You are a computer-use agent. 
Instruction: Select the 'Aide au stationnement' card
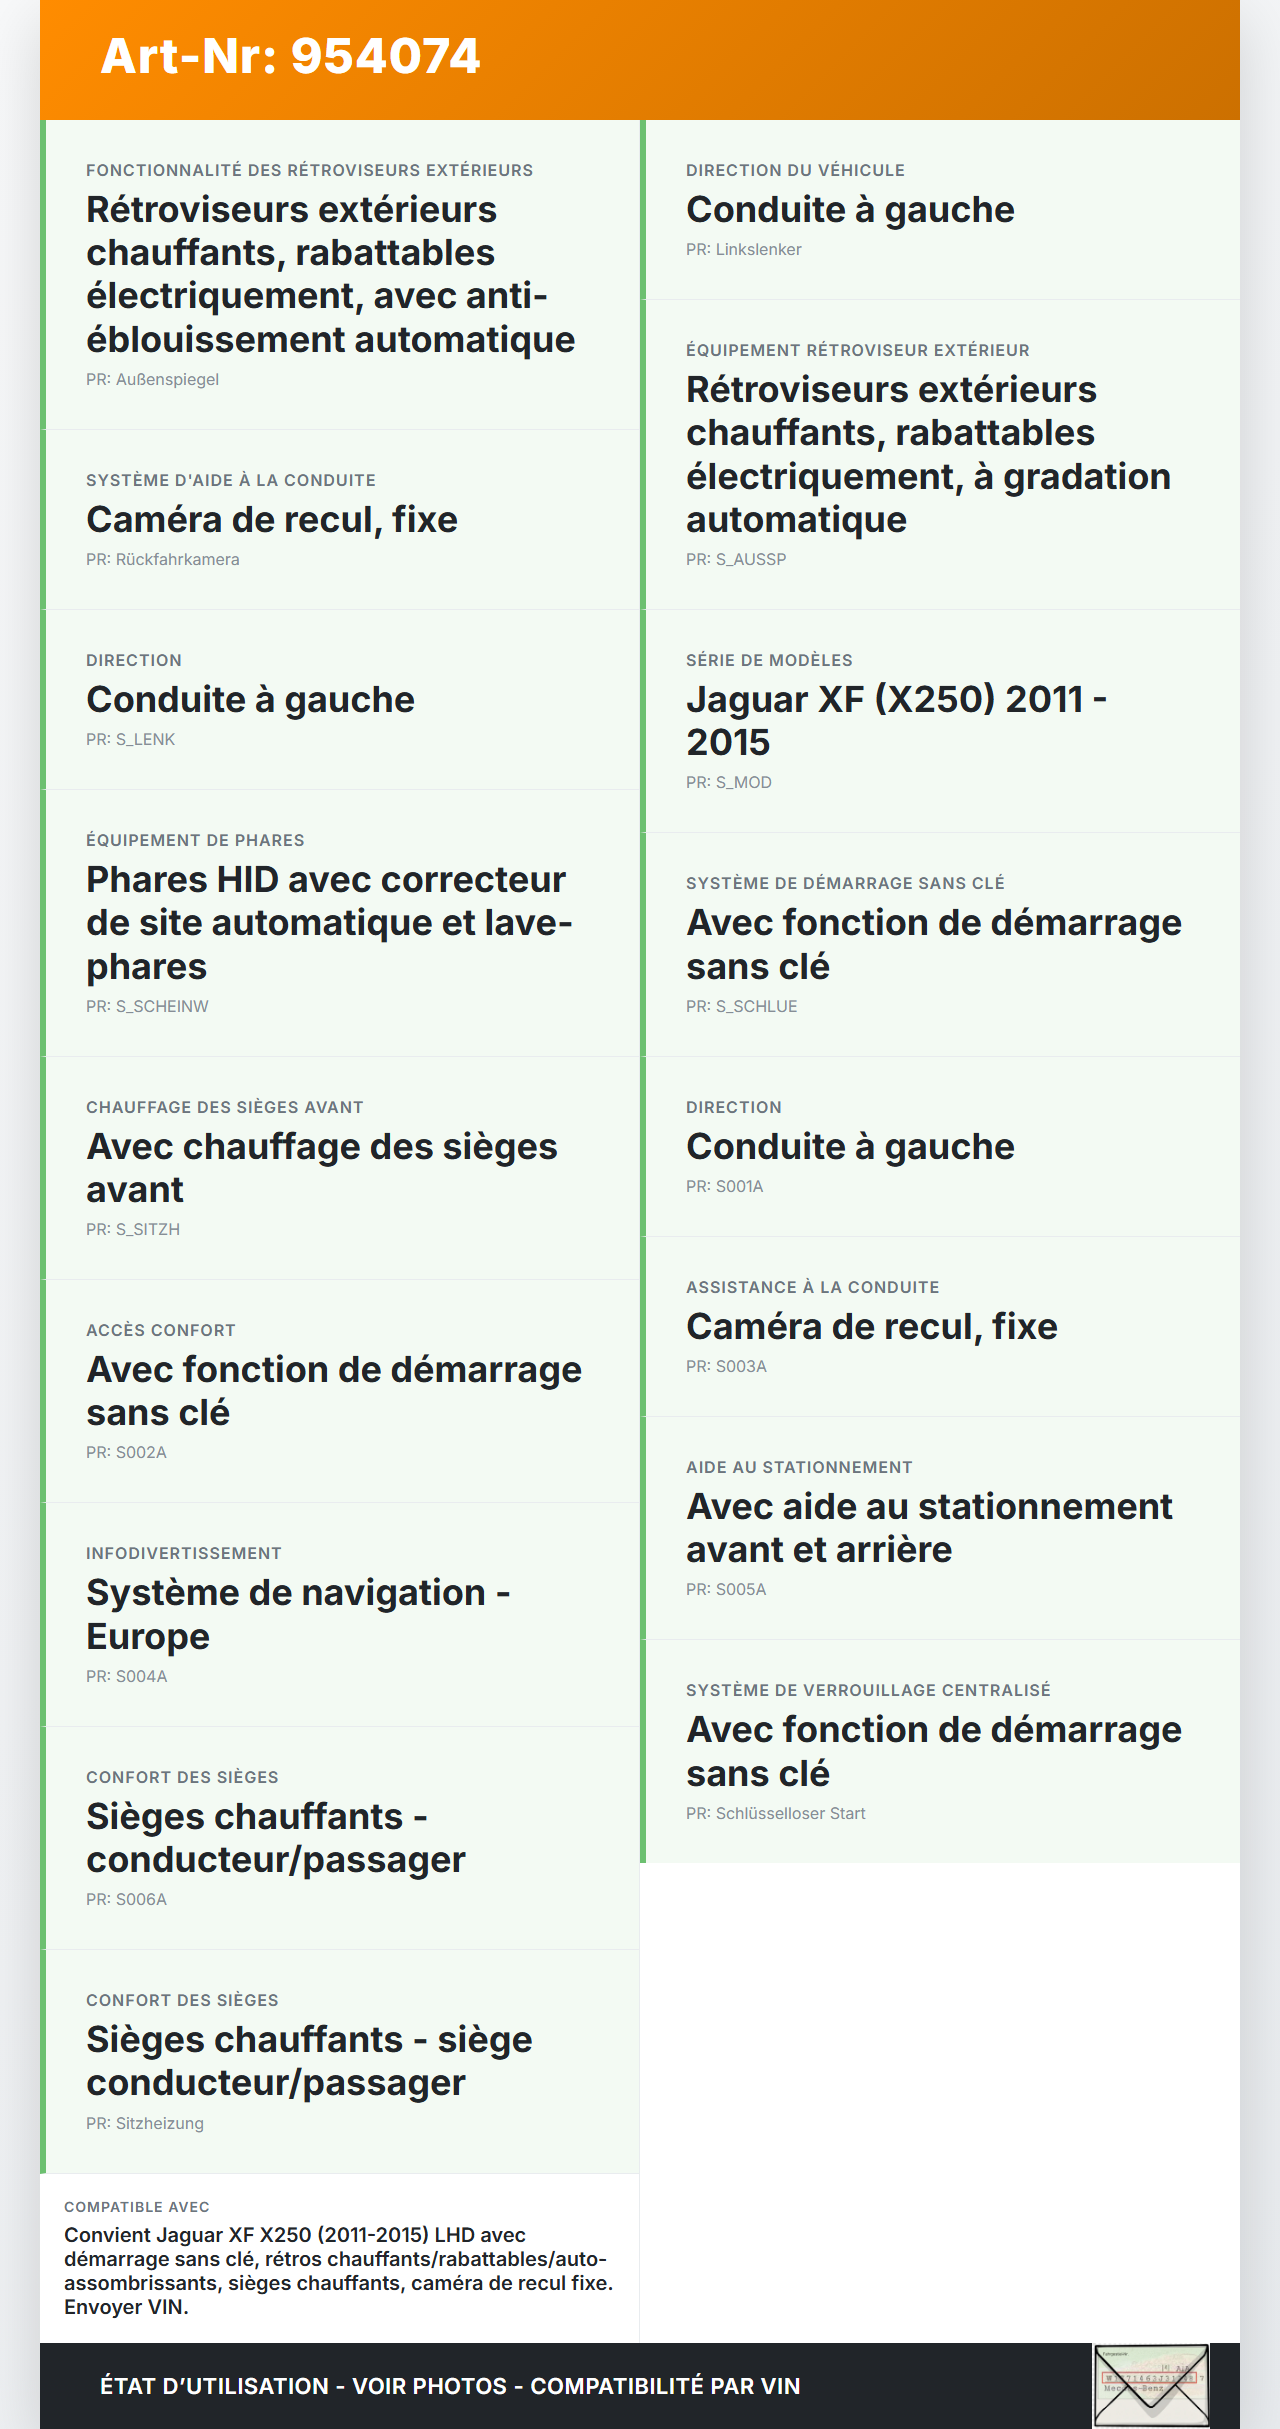pyautogui.click(x=940, y=1528)
